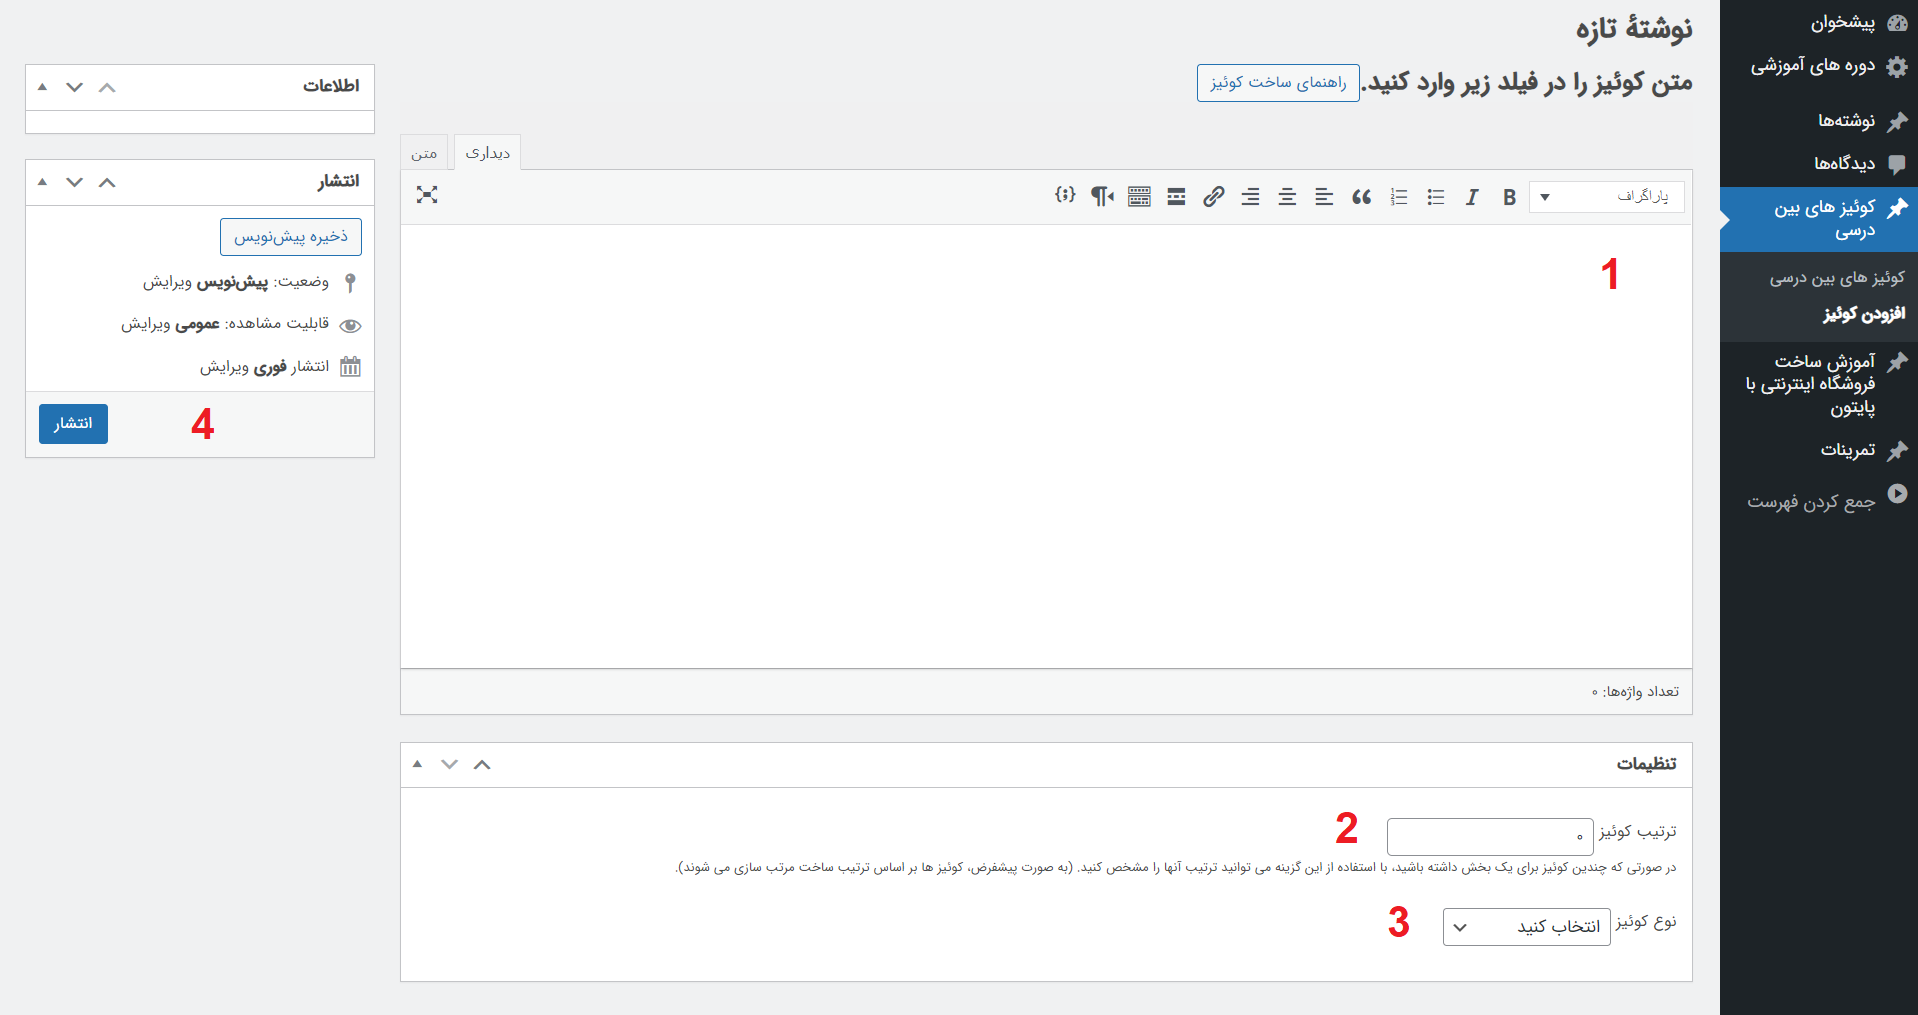Align text right in editor
Screen dimensions: 1918x1015
(x=1250, y=197)
